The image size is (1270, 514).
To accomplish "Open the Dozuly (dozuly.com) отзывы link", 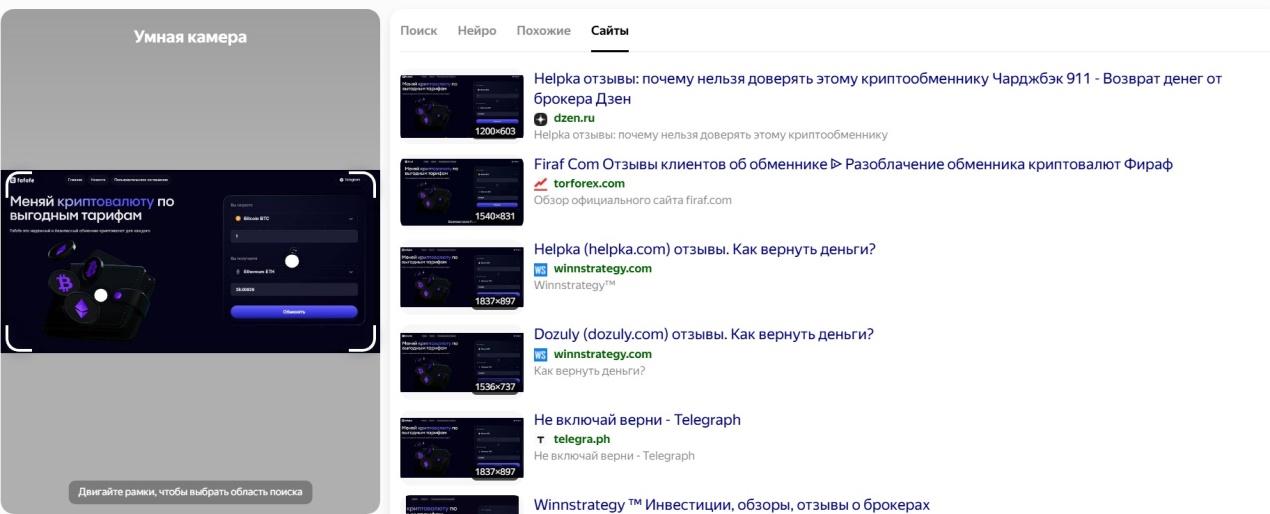I will coord(704,335).
